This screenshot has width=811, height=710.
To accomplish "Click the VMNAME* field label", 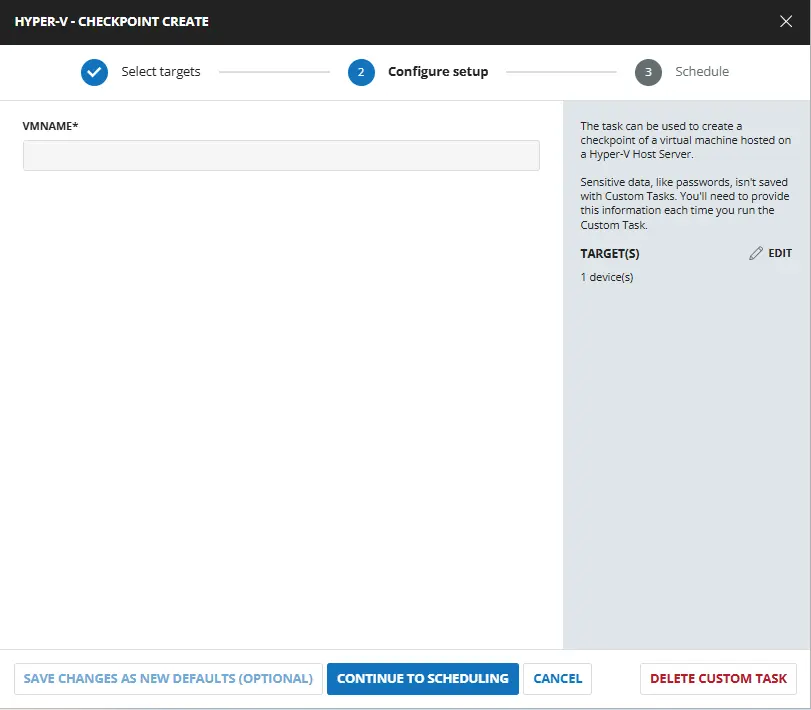I will 51,126.
